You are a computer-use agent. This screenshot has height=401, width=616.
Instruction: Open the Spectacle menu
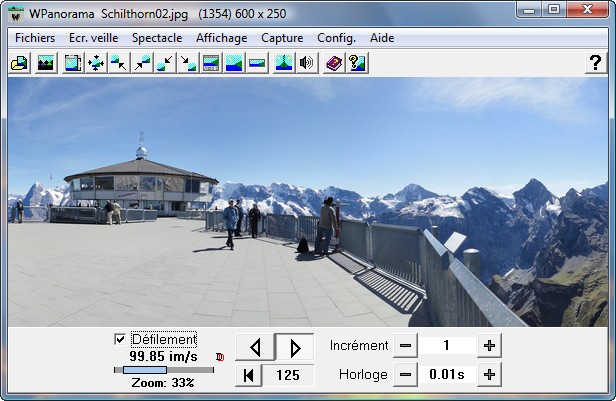tap(157, 38)
